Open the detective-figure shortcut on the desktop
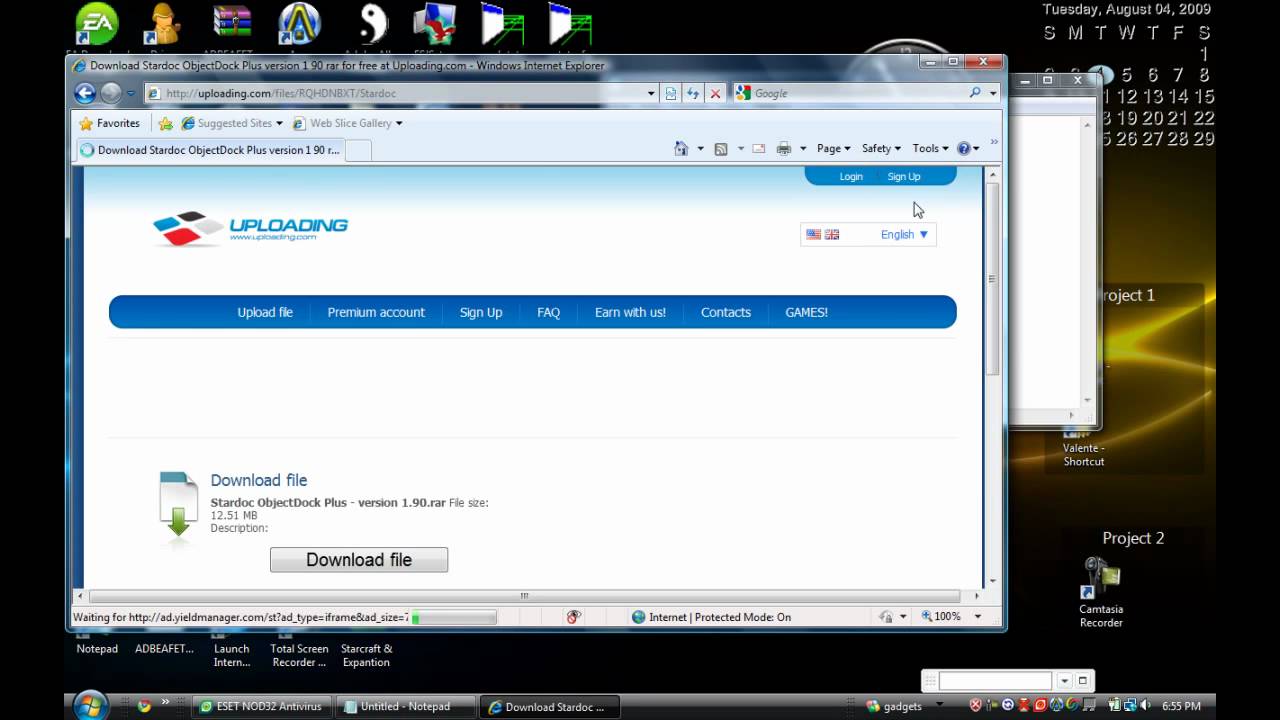 [x=163, y=26]
